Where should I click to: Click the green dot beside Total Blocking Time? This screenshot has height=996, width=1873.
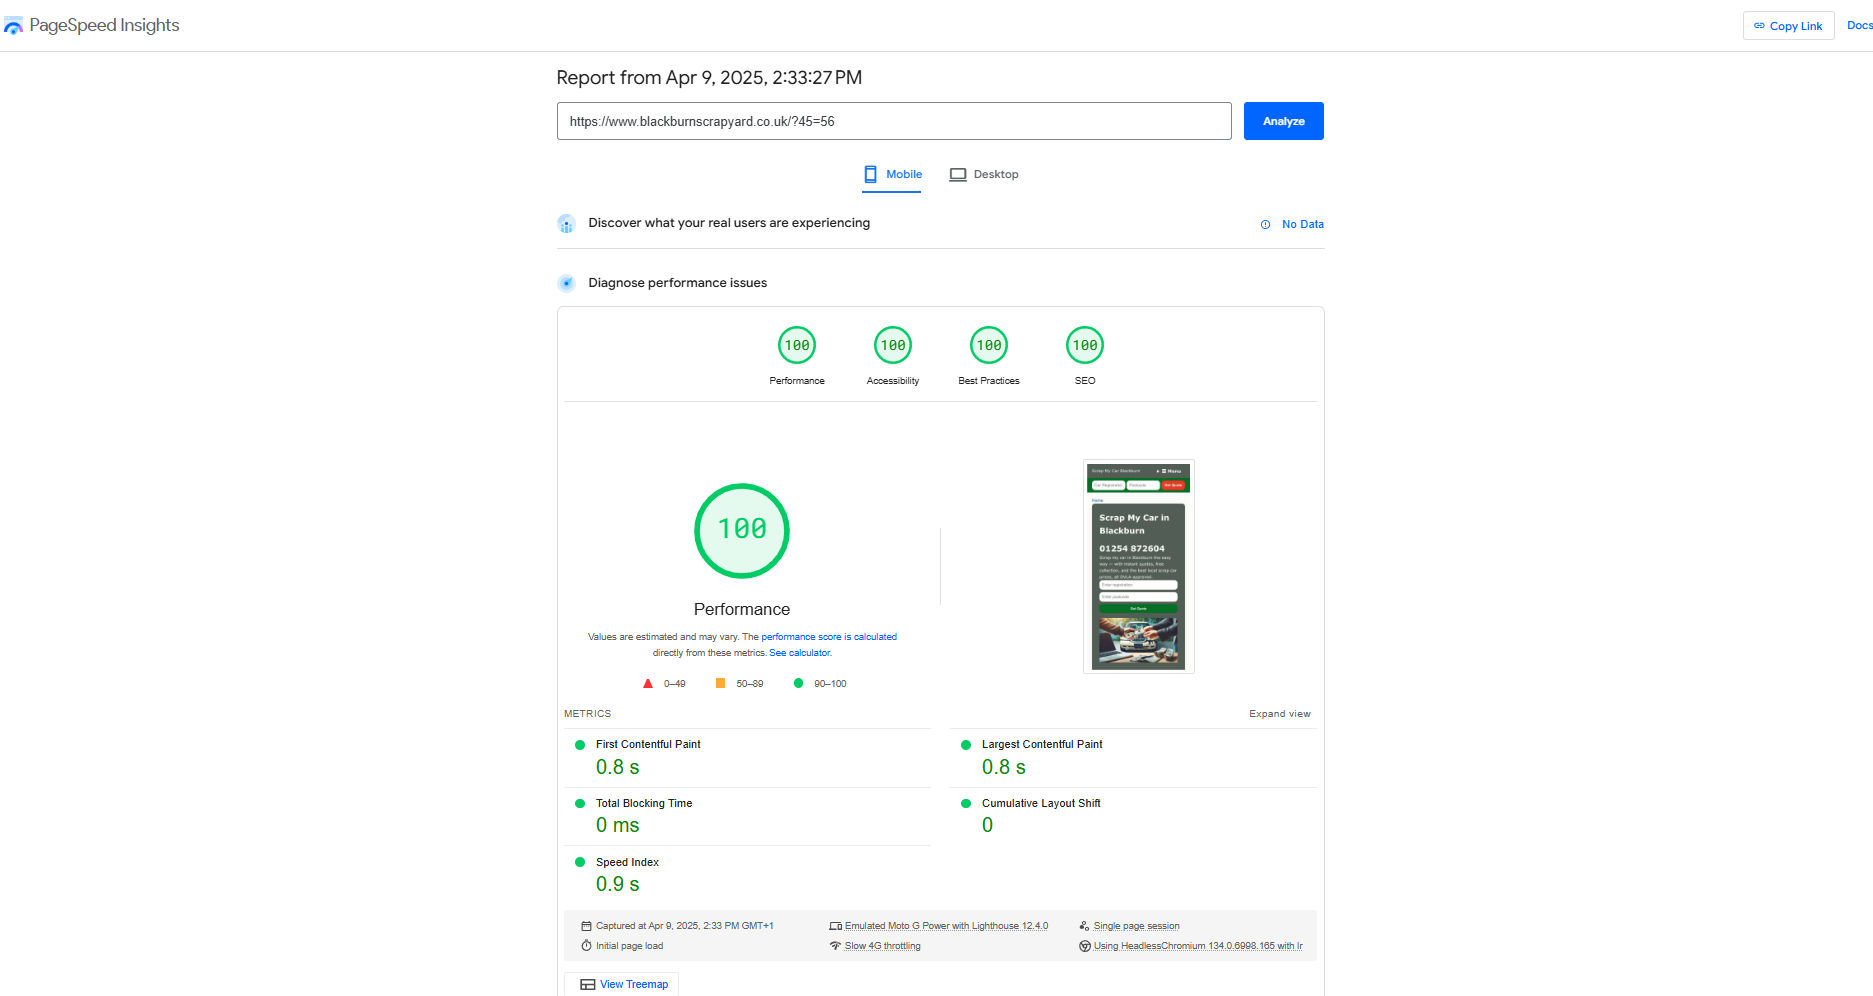(580, 804)
